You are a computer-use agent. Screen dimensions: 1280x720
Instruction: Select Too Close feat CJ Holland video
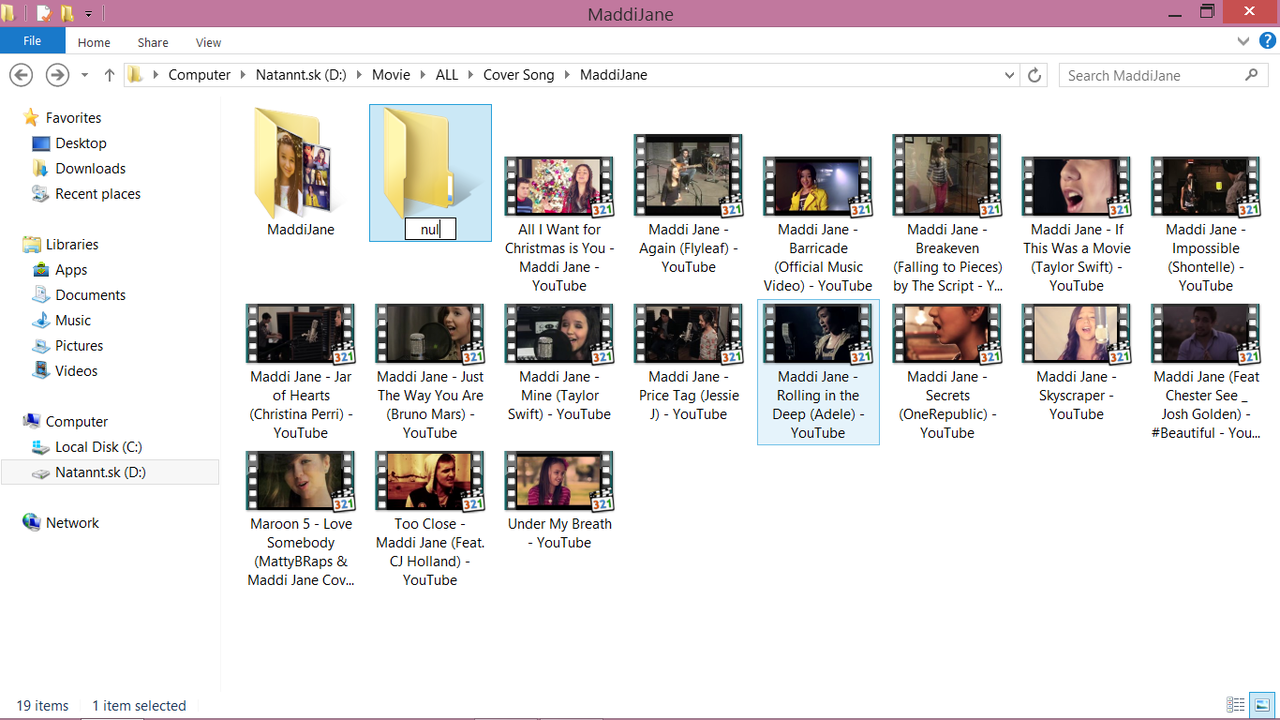(x=430, y=519)
